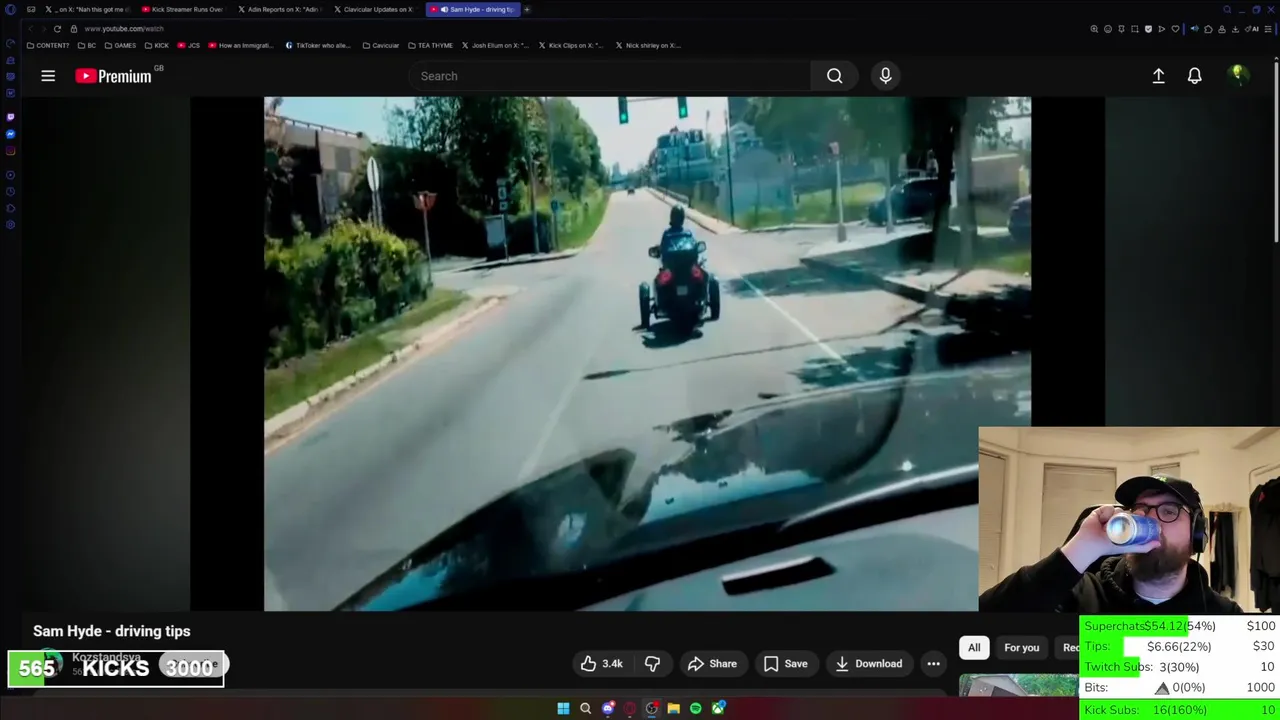1280x720 pixels.
Task: Open the more actions ellipsis menu
Action: pos(933,664)
